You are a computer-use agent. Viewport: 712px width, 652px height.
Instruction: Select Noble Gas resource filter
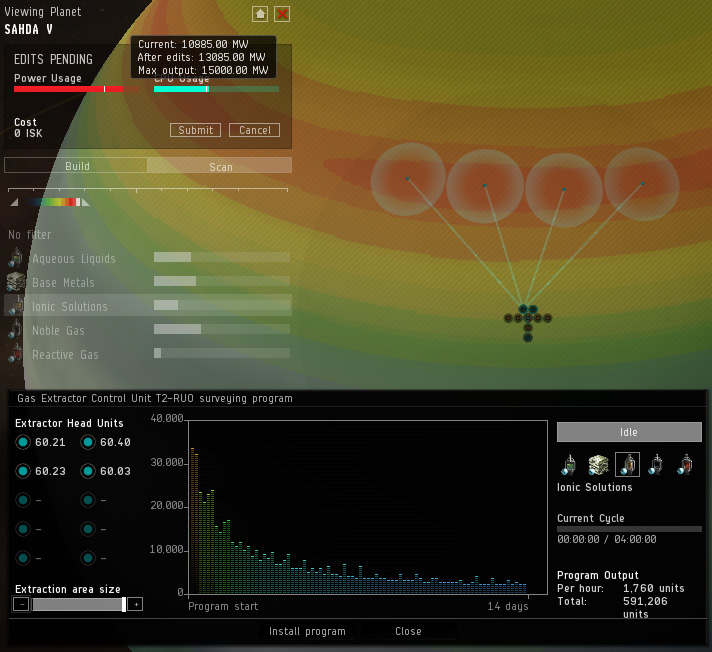click(x=148, y=330)
